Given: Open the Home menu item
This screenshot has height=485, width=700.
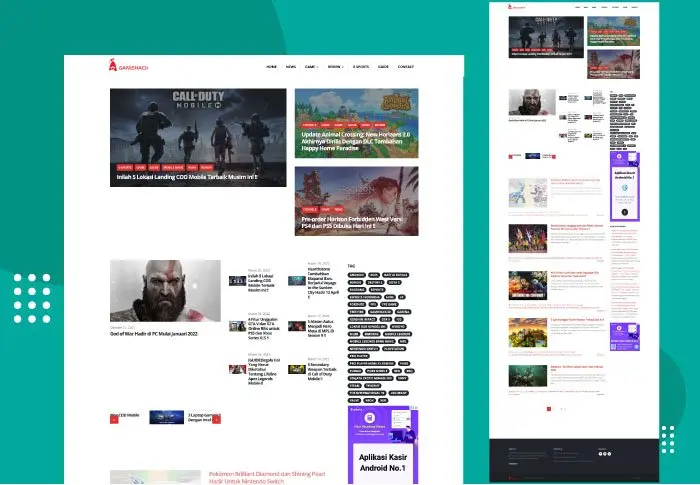Looking at the screenshot, I should [x=271, y=67].
